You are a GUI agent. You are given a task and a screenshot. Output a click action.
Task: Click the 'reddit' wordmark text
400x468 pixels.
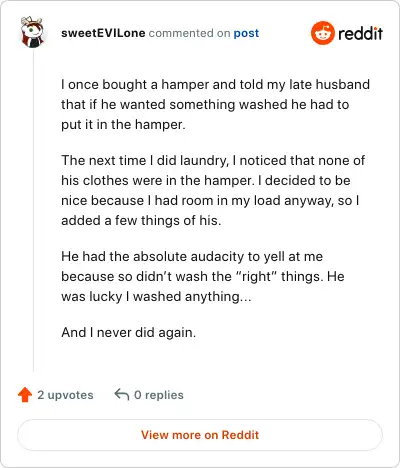[360, 33]
